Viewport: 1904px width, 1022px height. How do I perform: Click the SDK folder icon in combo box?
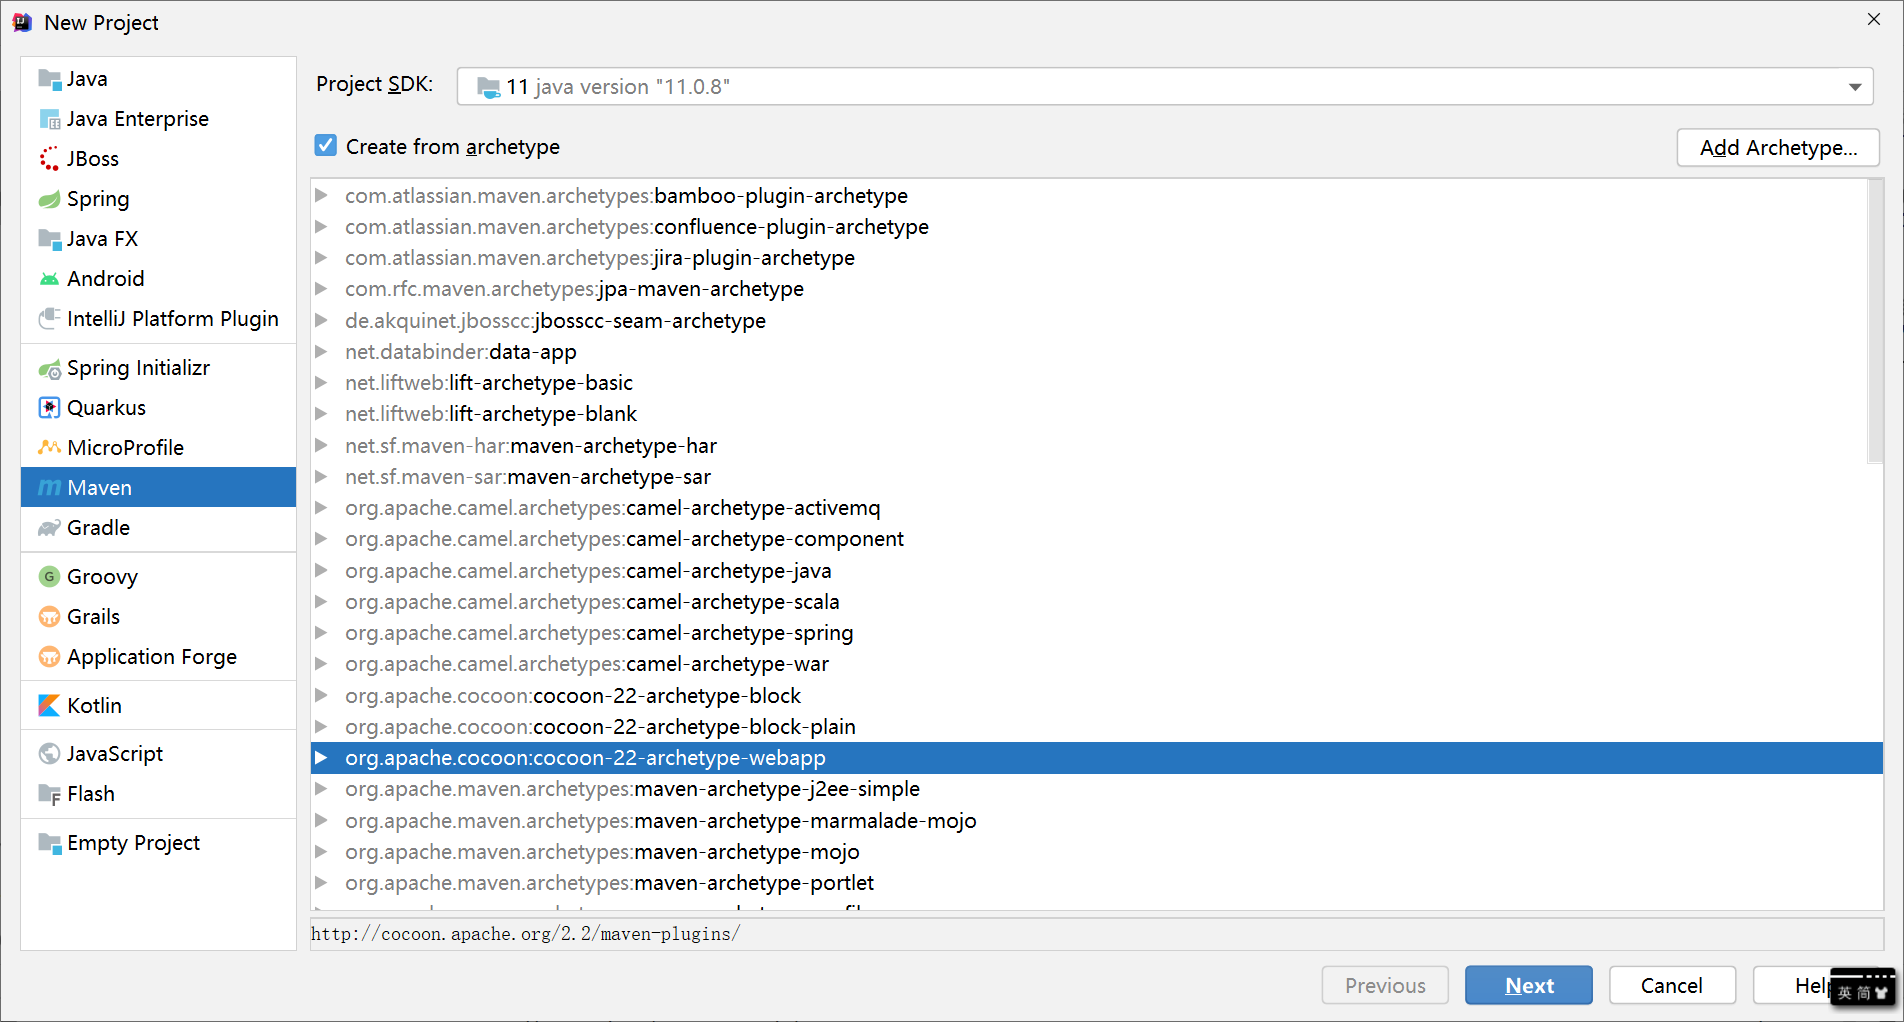[488, 87]
